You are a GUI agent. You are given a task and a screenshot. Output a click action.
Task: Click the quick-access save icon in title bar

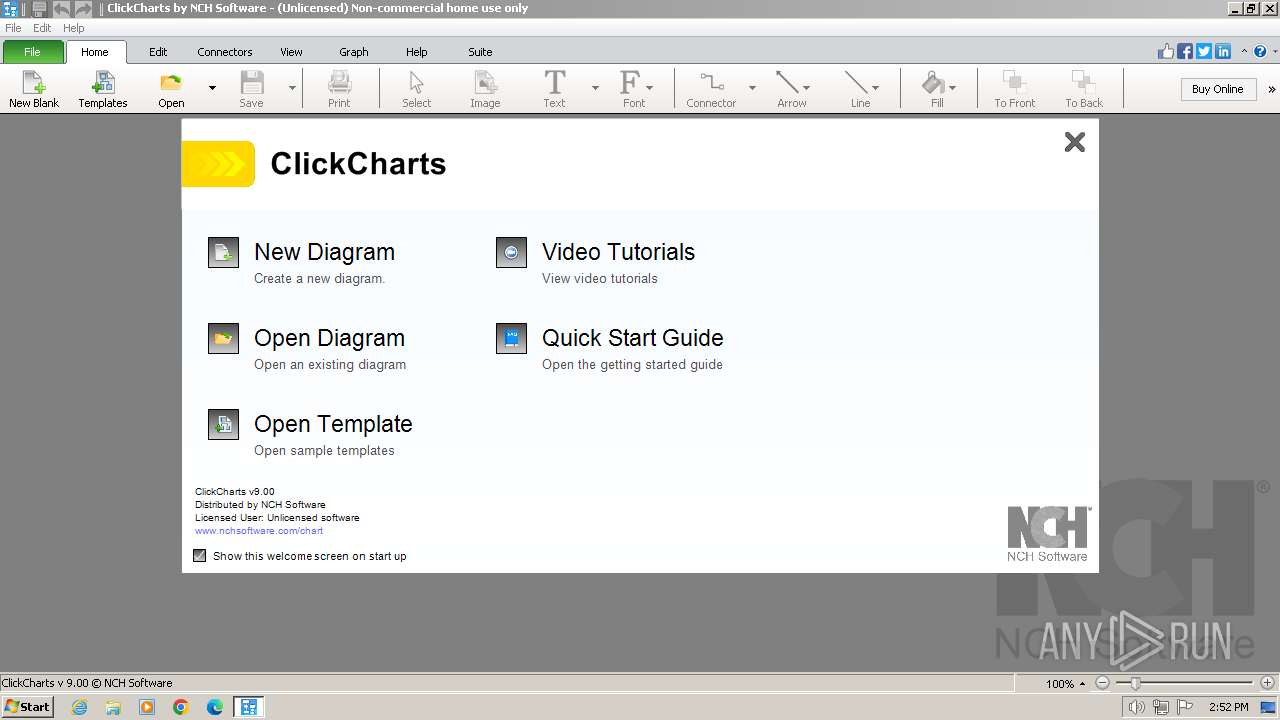point(39,8)
